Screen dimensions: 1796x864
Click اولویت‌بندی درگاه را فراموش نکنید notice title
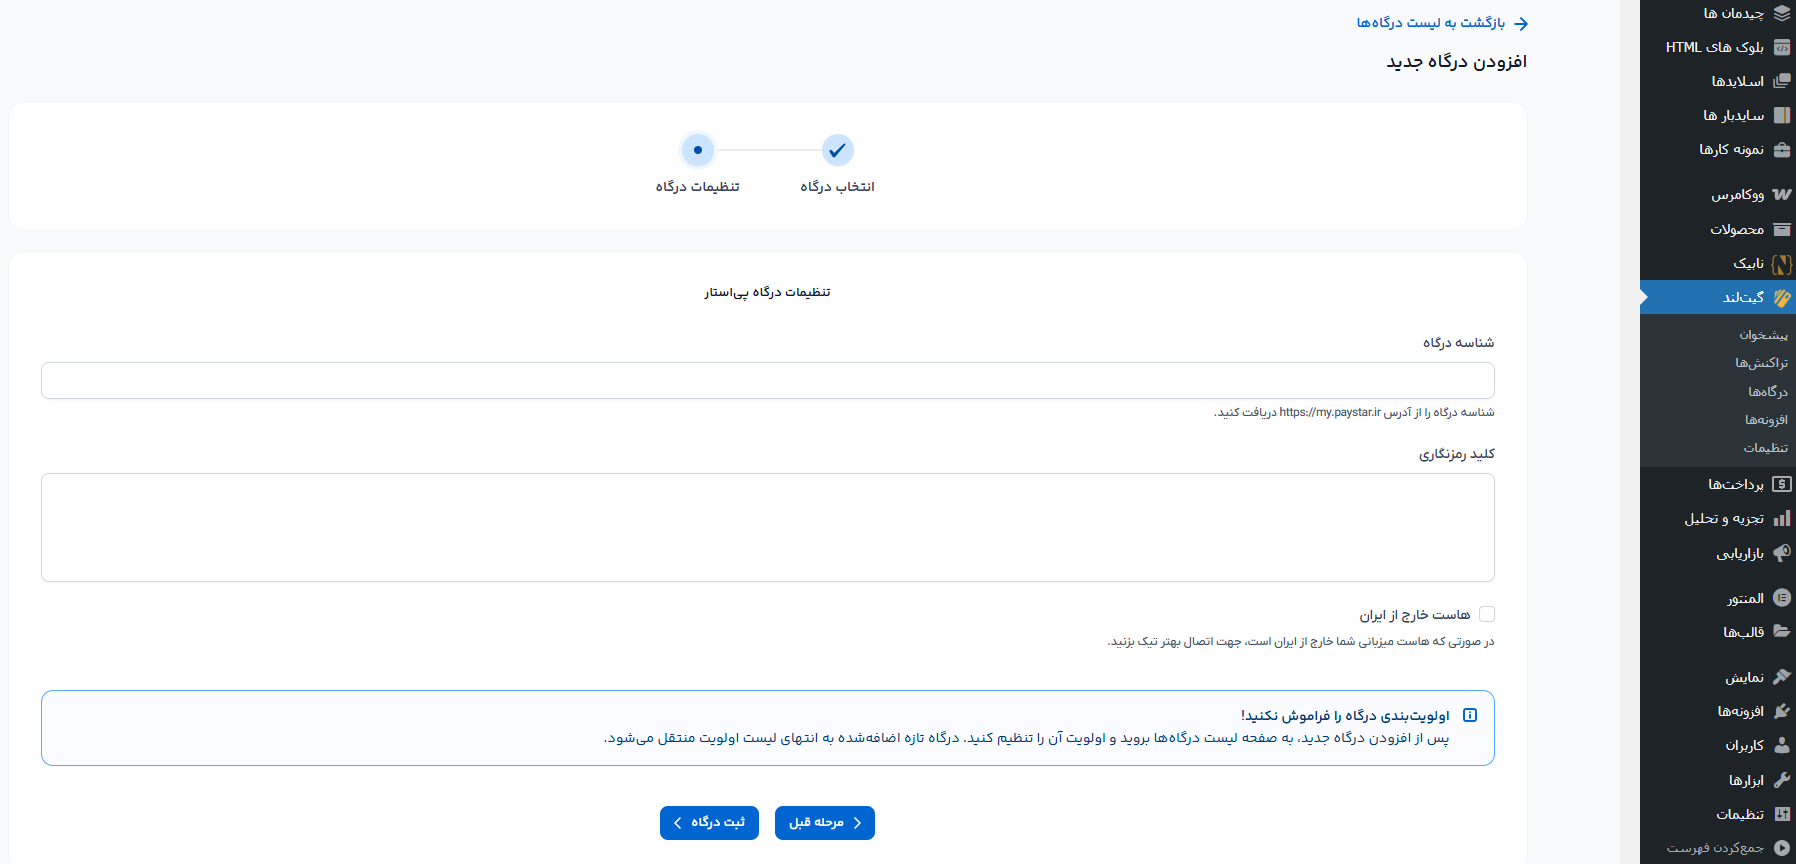point(1345,716)
